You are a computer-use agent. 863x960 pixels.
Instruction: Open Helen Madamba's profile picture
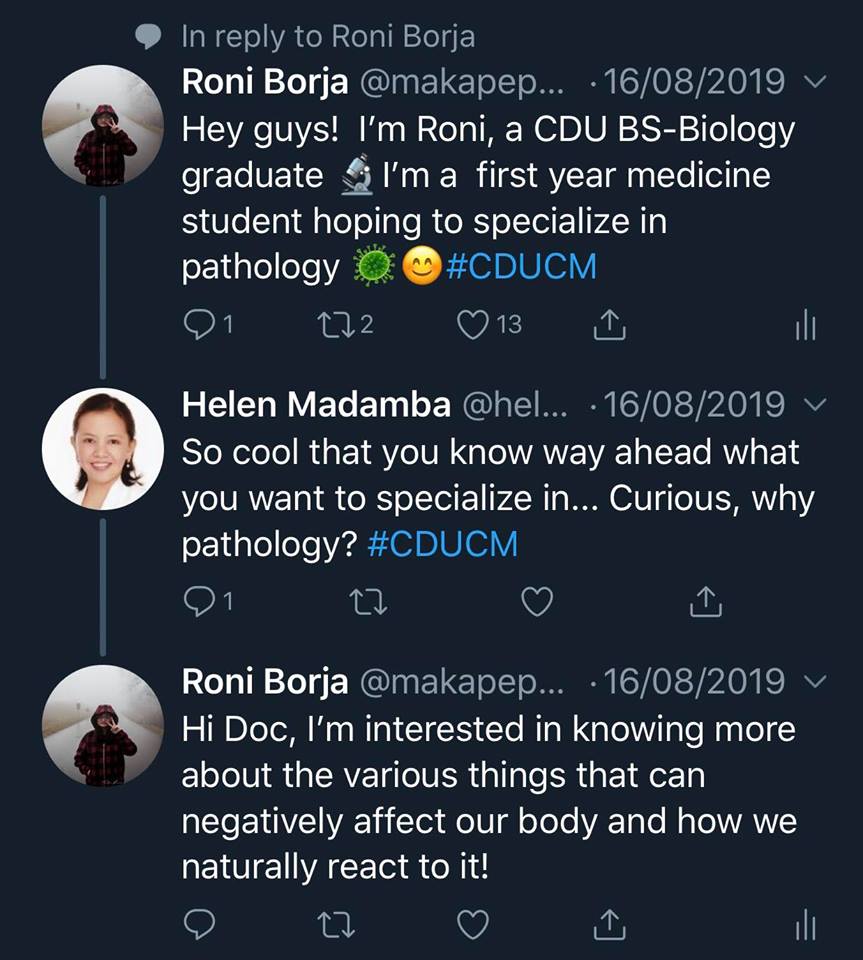[x=103, y=449]
